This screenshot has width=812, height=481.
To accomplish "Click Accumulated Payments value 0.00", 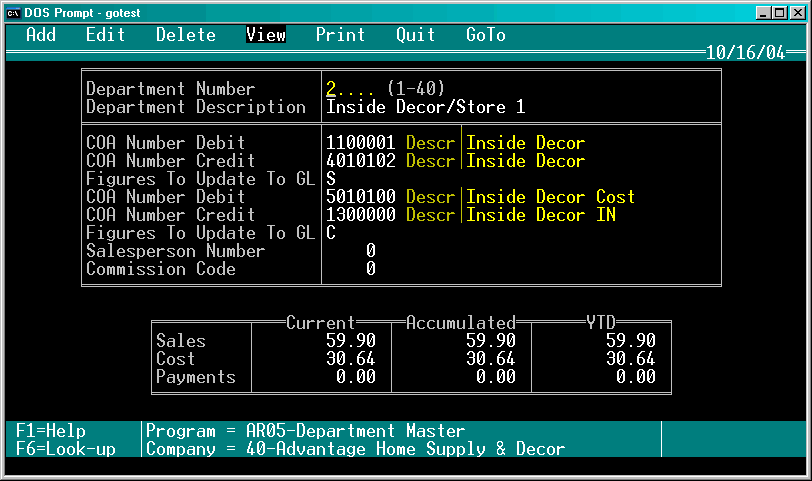I will tap(496, 376).
